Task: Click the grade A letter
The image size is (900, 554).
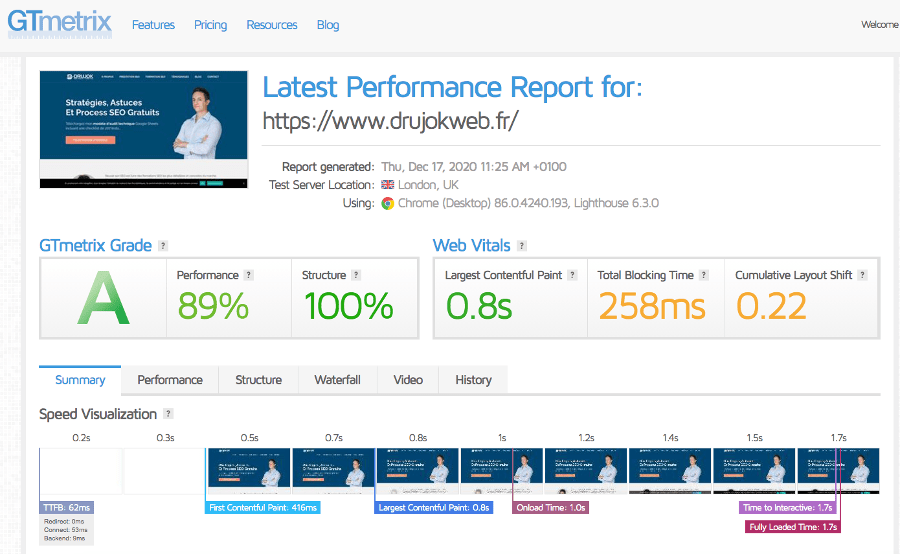Action: [x=103, y=299]
